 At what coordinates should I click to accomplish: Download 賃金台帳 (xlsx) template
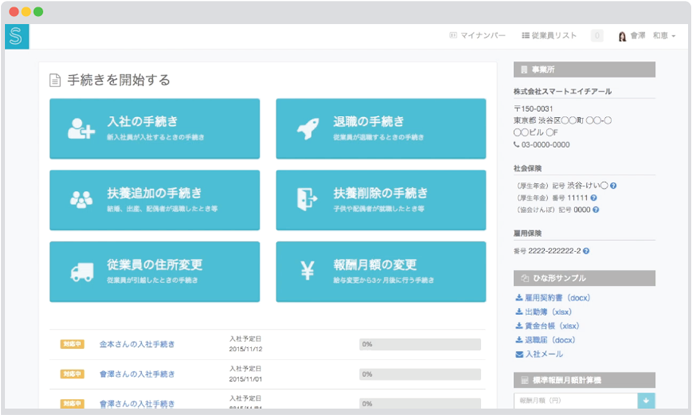pos(547,326)
